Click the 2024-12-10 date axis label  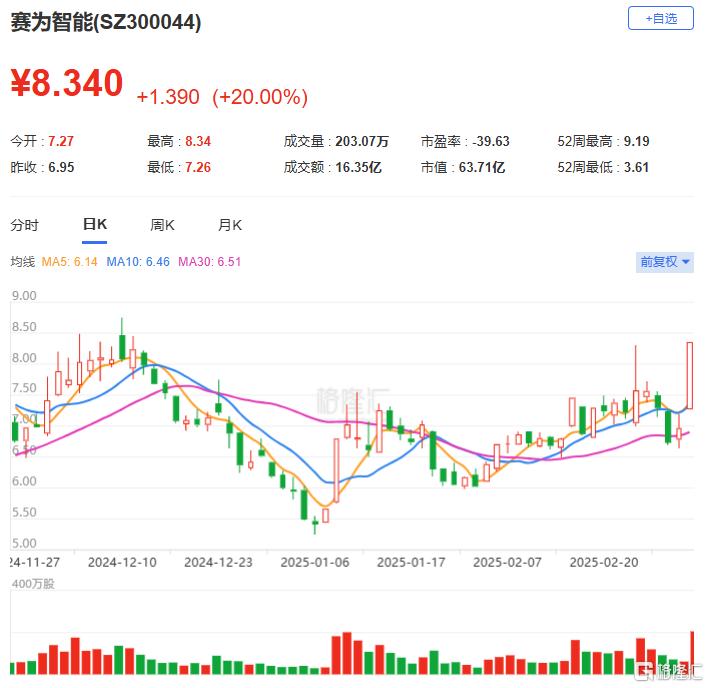point(122,562)
